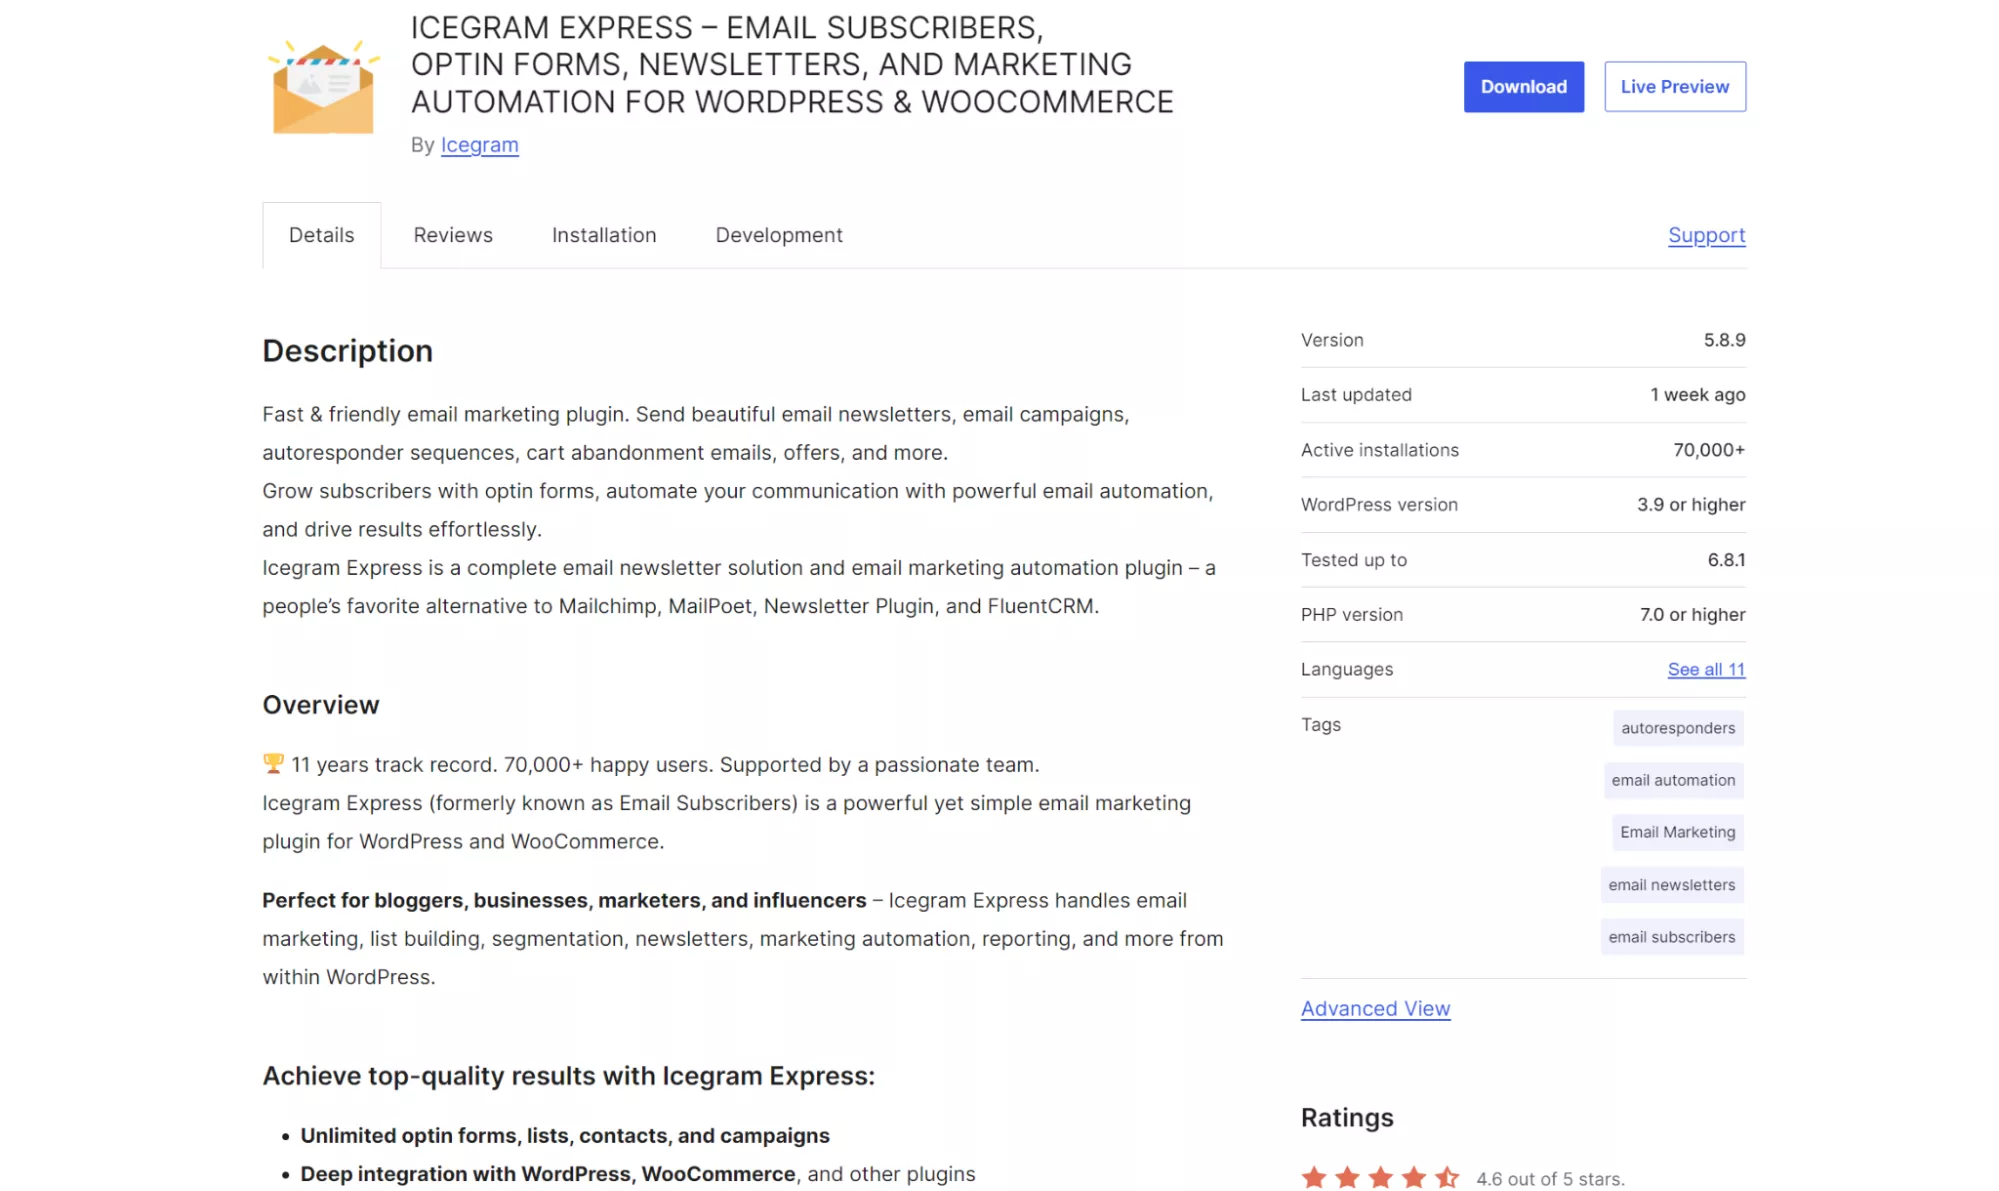
Task: Go to the Support link
Action: [1706, 235]
